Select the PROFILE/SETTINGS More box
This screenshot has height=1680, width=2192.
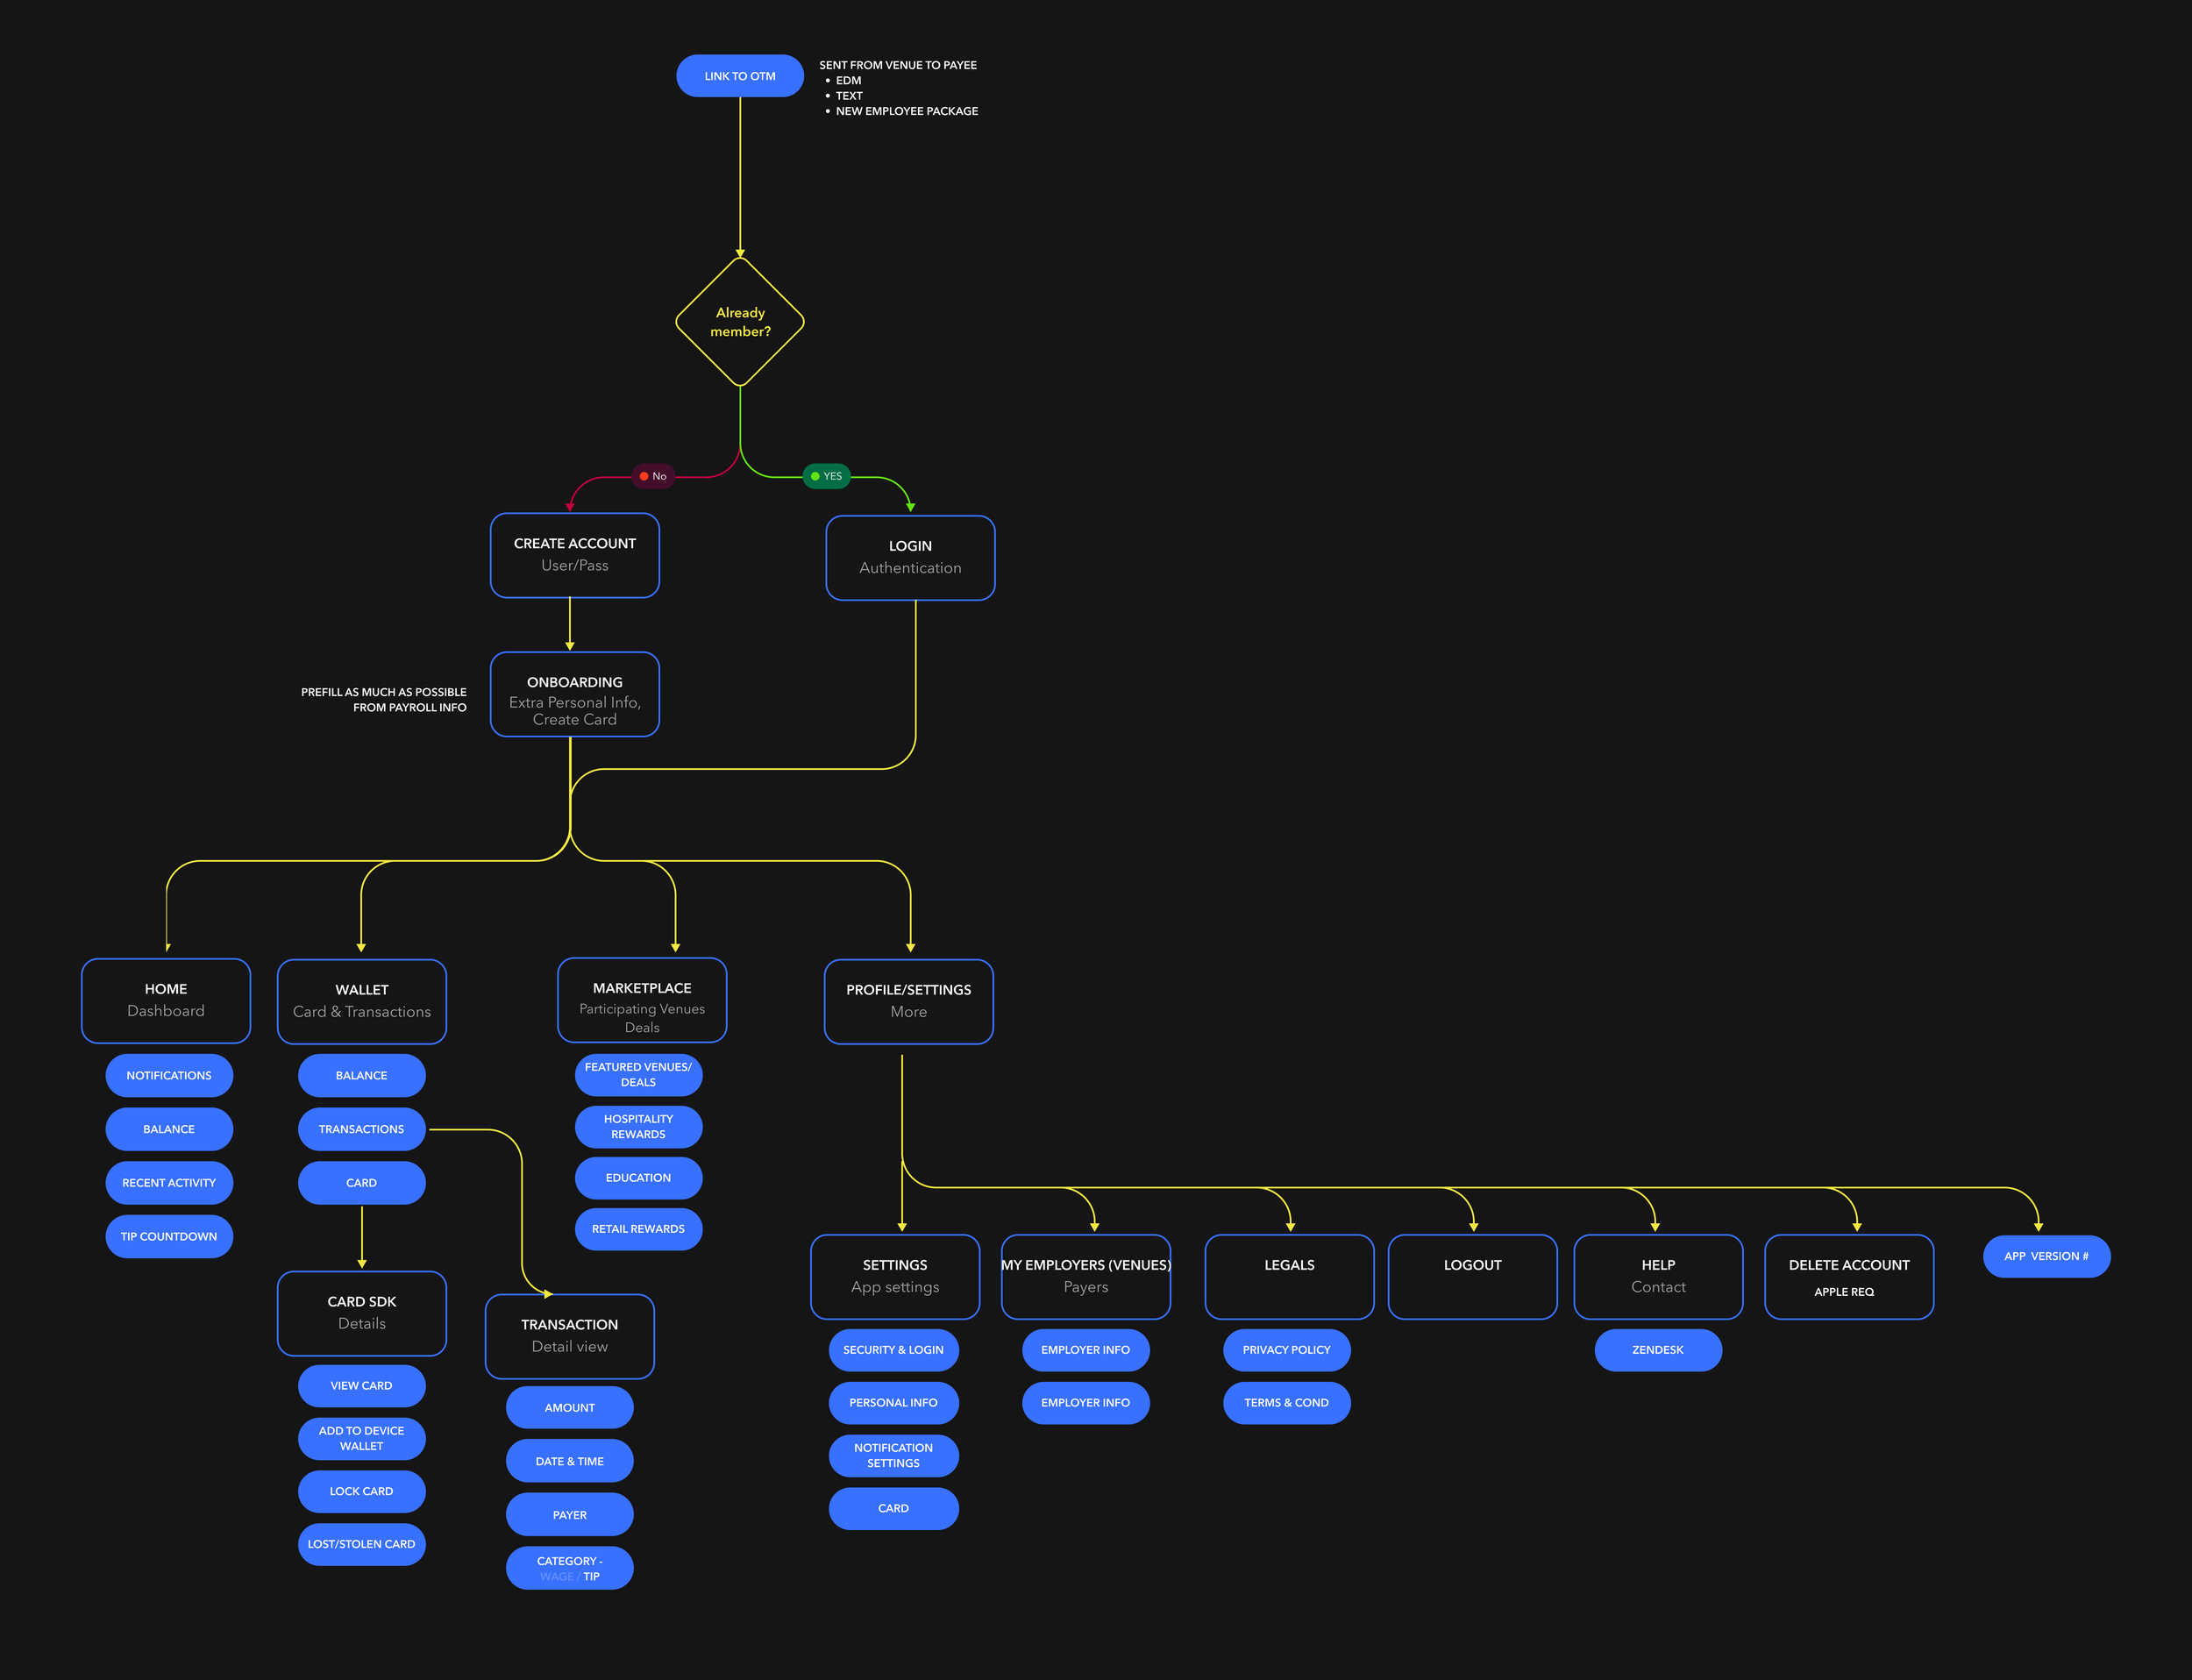[x=908, y=1001]
